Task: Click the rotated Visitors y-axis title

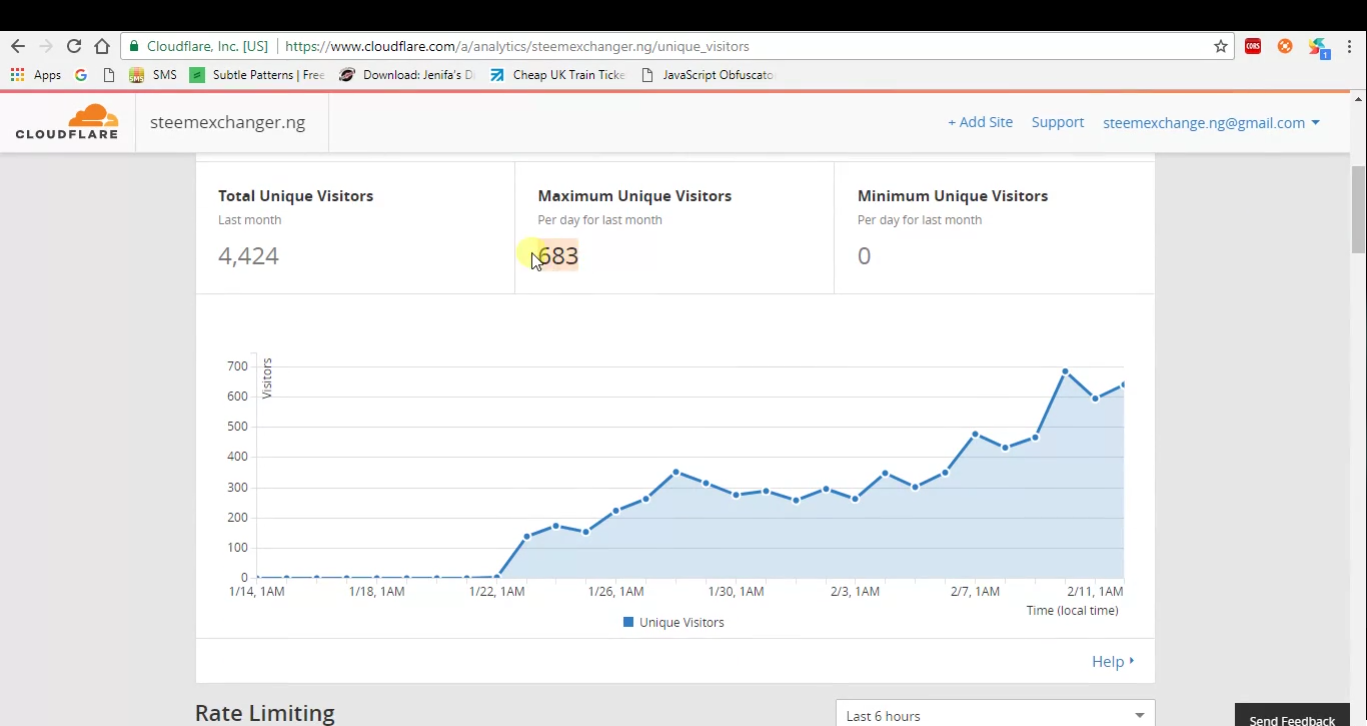Action: [267, 379]
